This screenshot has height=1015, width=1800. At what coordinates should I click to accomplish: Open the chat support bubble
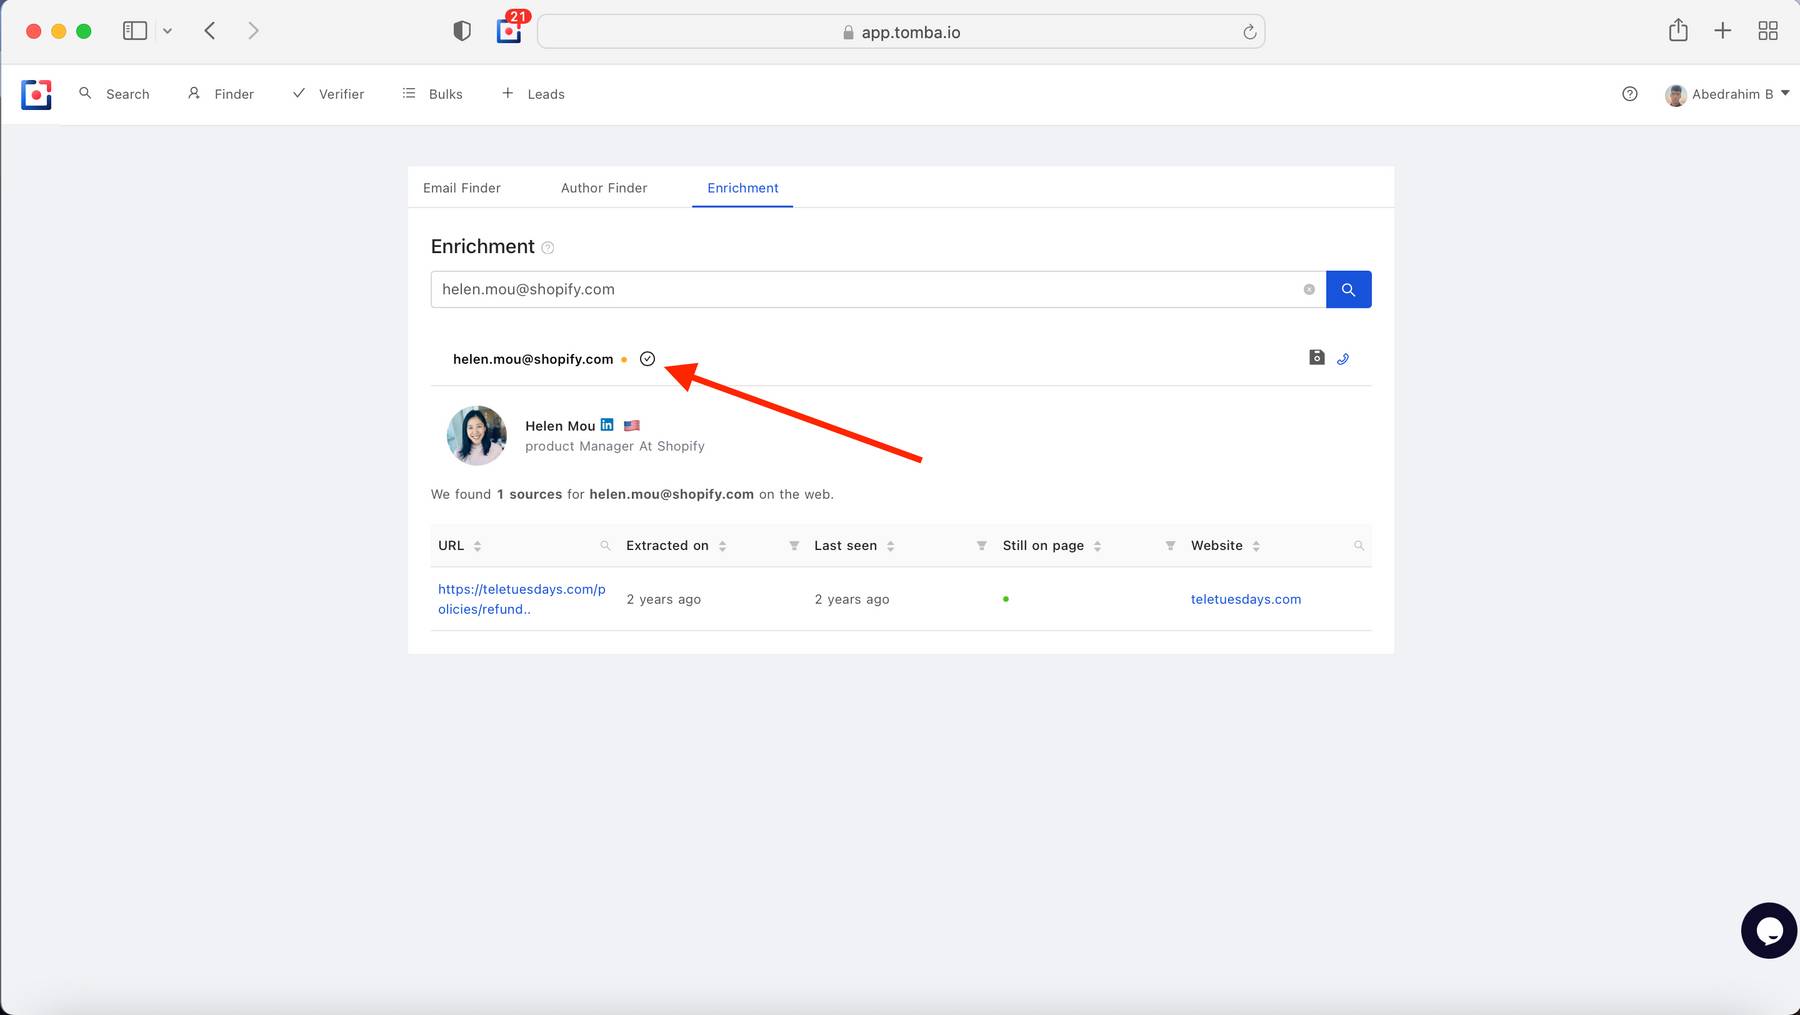[1769, 931]
